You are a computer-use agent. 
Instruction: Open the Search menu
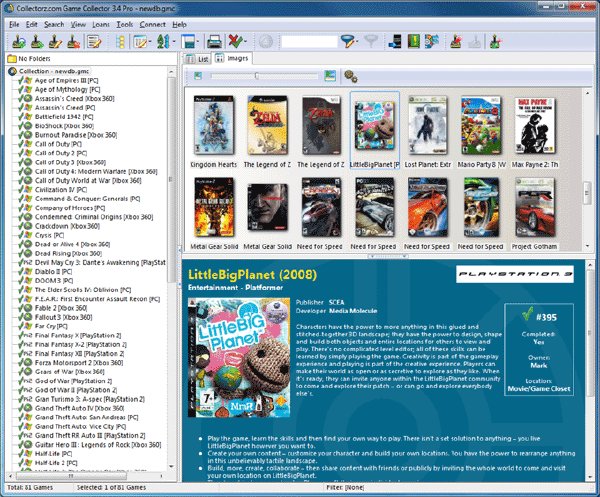pyautogui.click(x=54, y=24)
